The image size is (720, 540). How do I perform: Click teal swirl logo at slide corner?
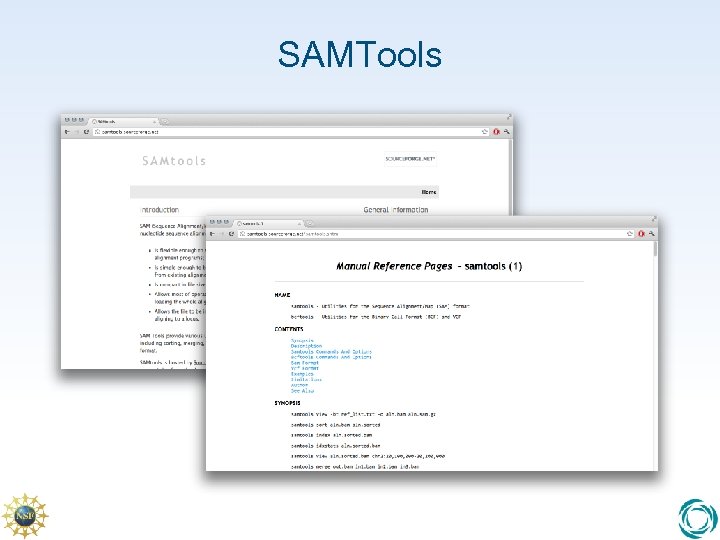click(698, 519)
